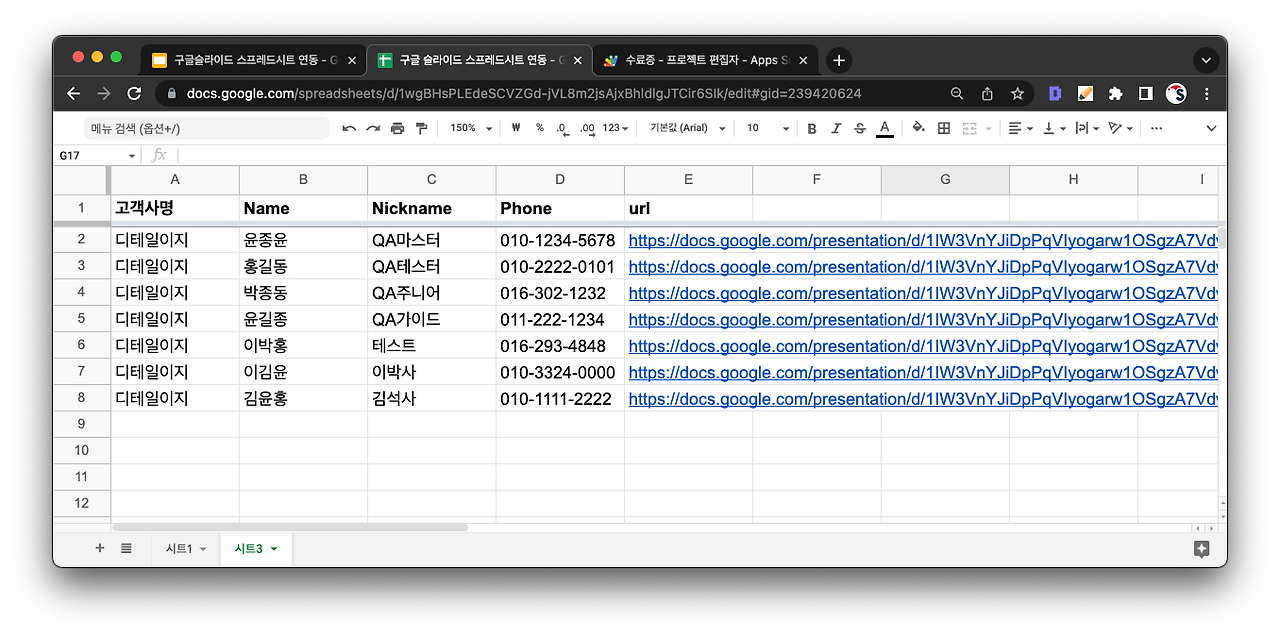The width and height of the screenshot is (1280, 637).
Task: Close the 수료증 Apps Script browser tab
Action: pos(803,60)
